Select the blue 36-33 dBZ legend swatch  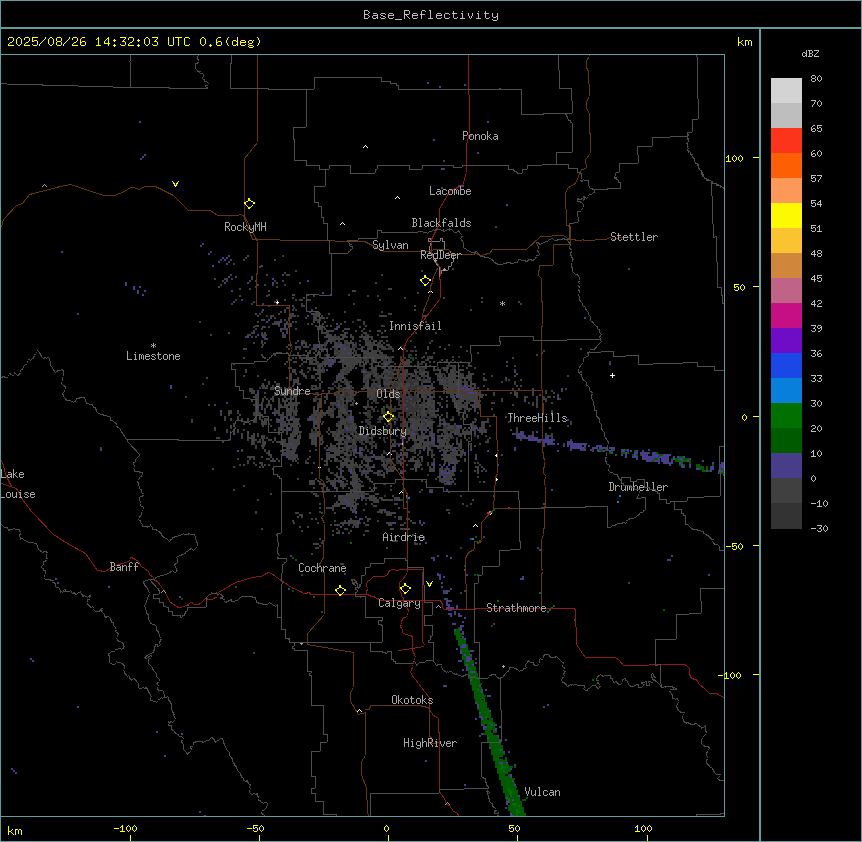[x=786, y=365]
